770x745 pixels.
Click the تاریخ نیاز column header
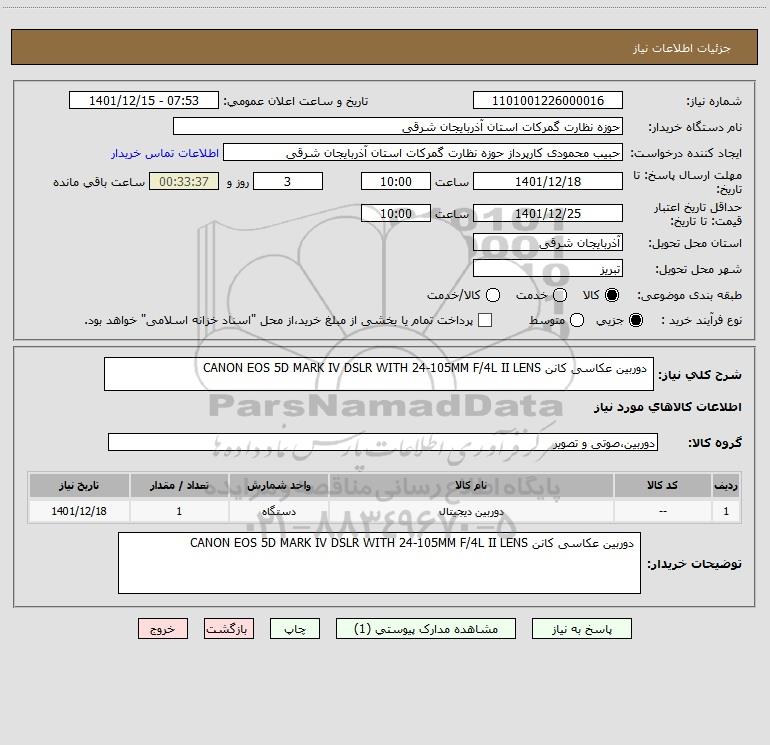[x=79, y=485]
